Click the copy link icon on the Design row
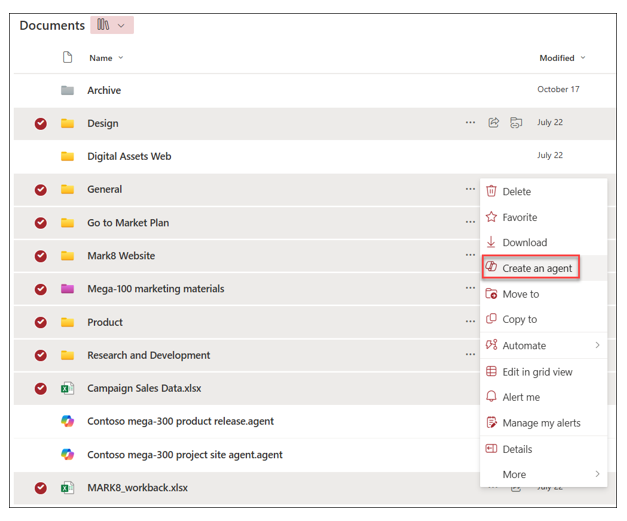The image size is (627, 521). (x=516, y=122)
